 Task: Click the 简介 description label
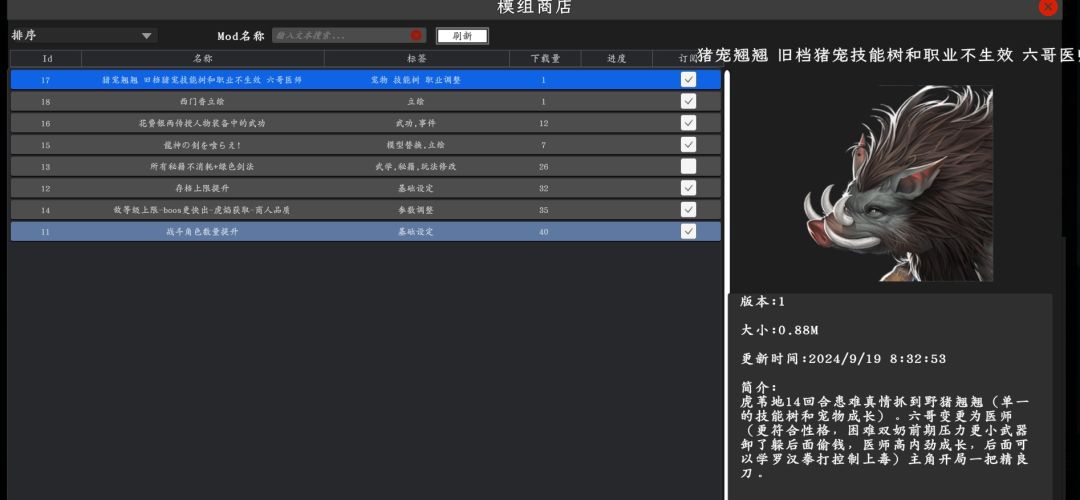pyautogui.click(x=758, y=387)
